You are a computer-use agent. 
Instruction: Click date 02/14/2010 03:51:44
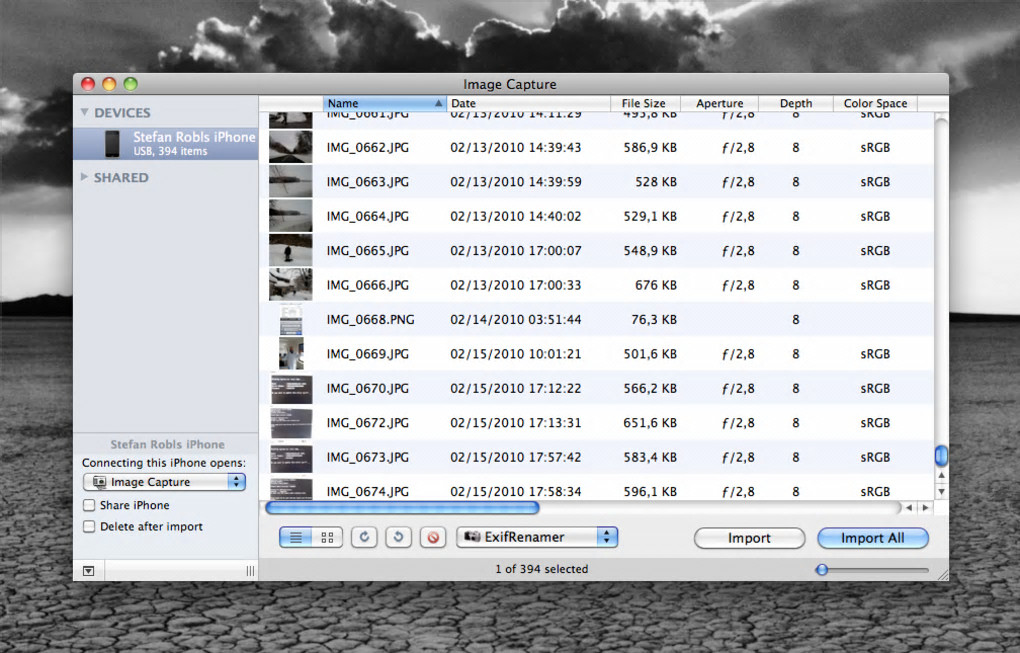pyautogui.click(x=516, y=319)
